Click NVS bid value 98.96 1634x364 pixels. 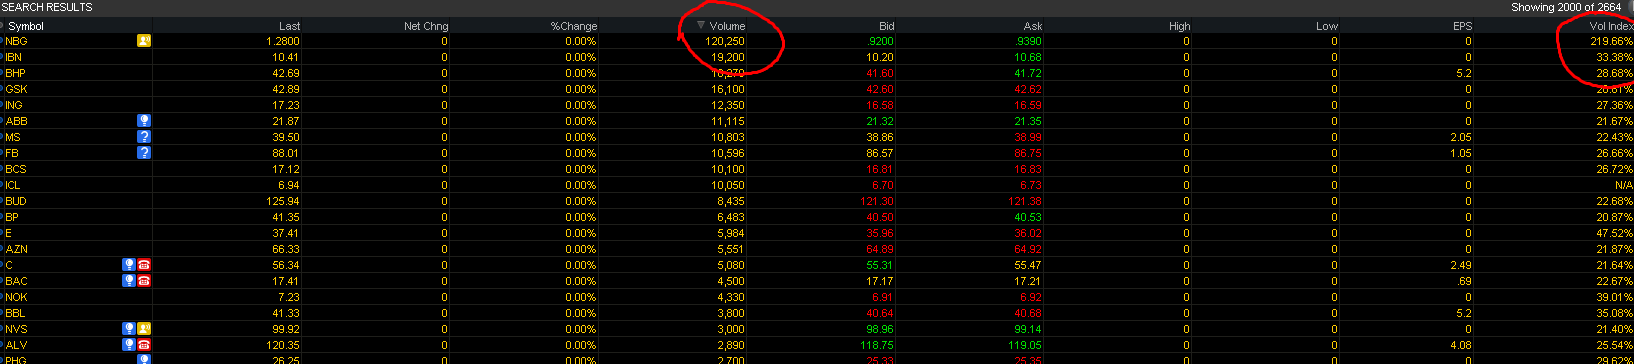[x=880, y=329]
